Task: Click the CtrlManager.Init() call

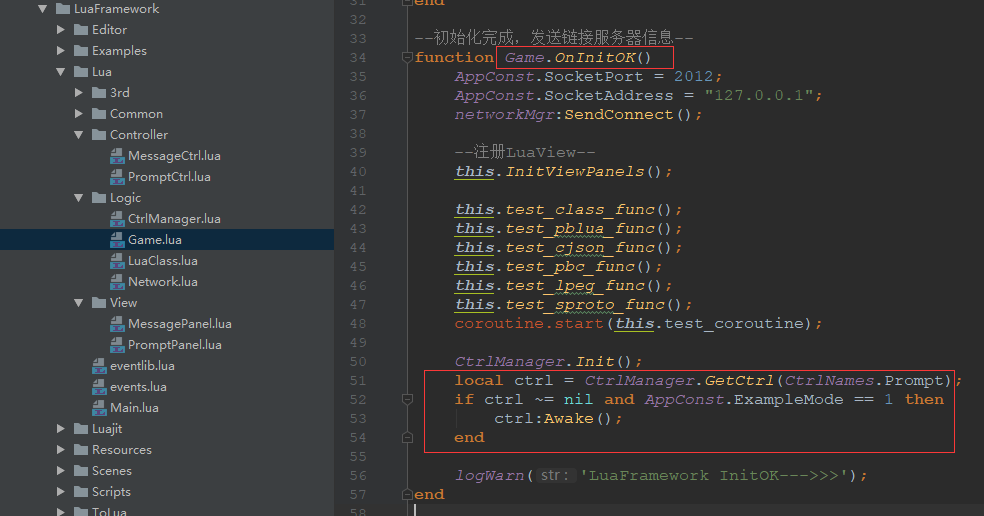Action: tap(548, 362)
